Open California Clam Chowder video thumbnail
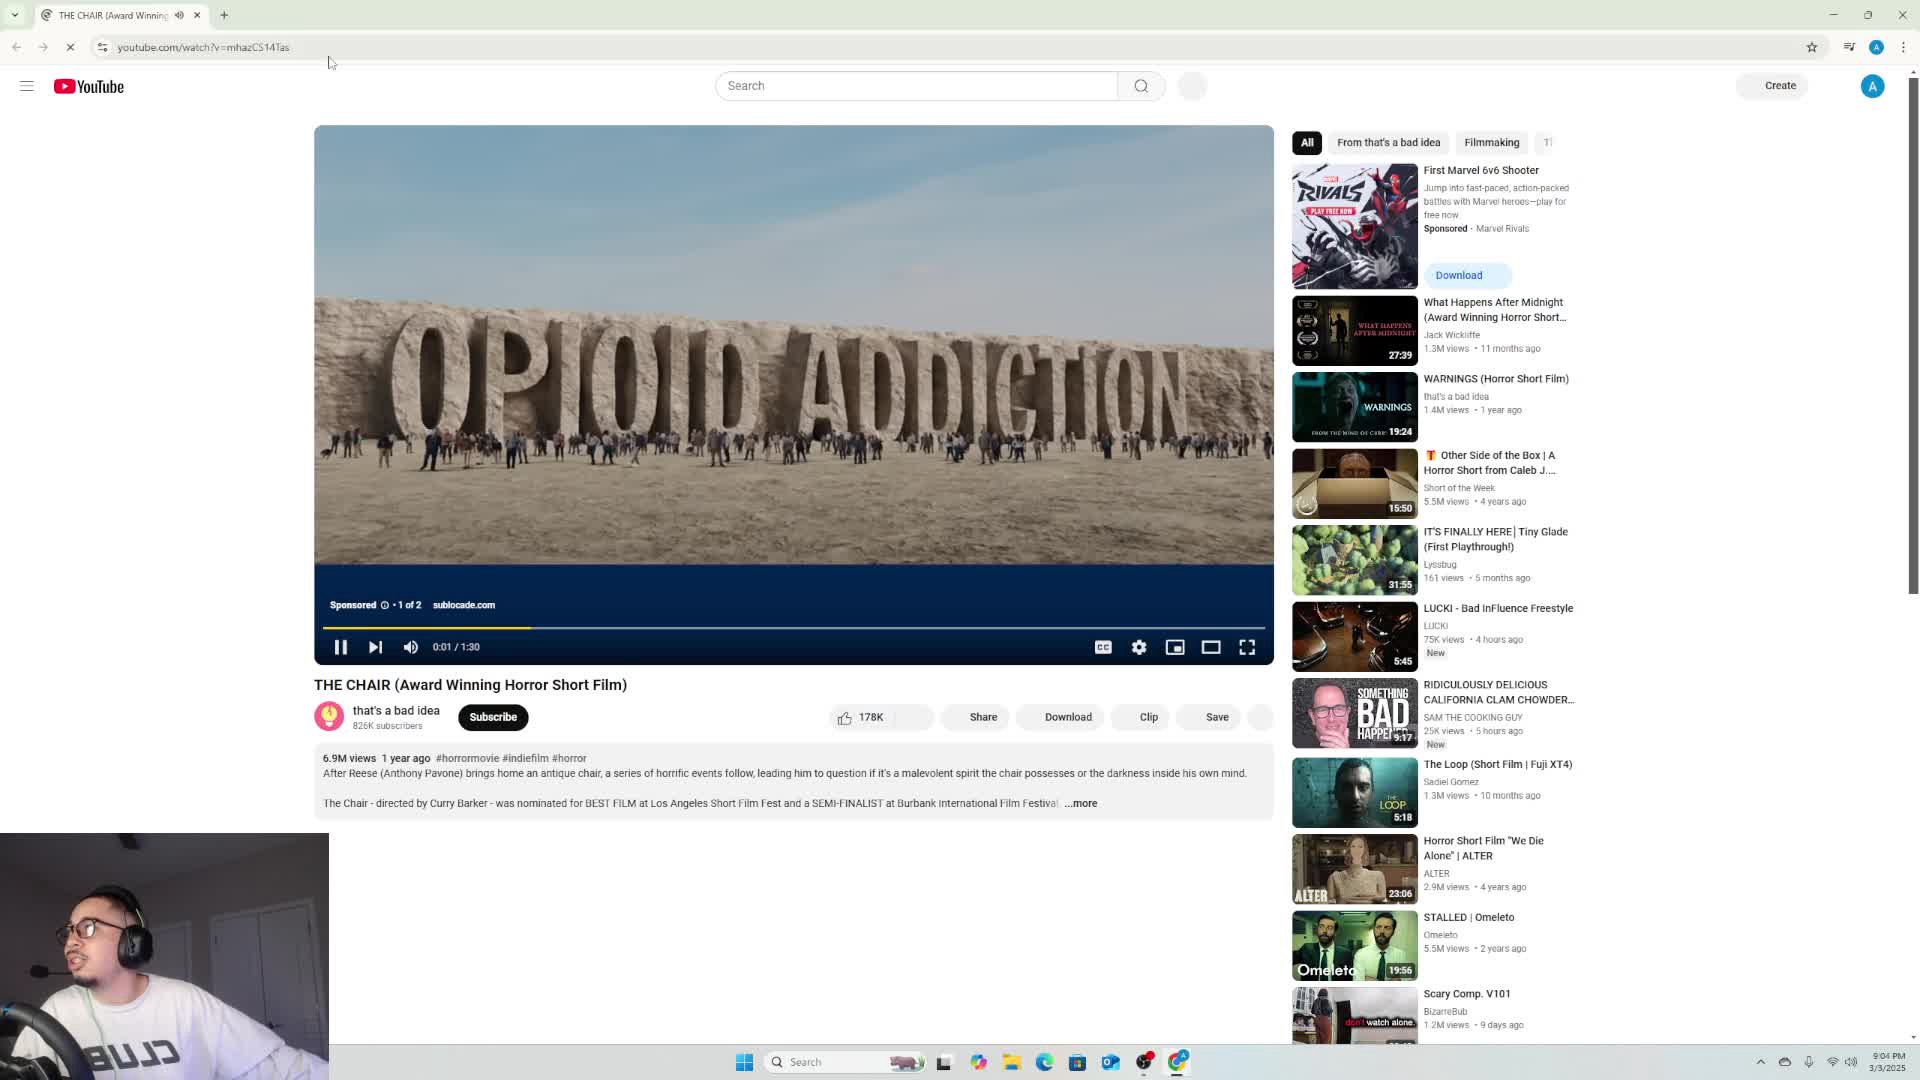 [1354, 713]
